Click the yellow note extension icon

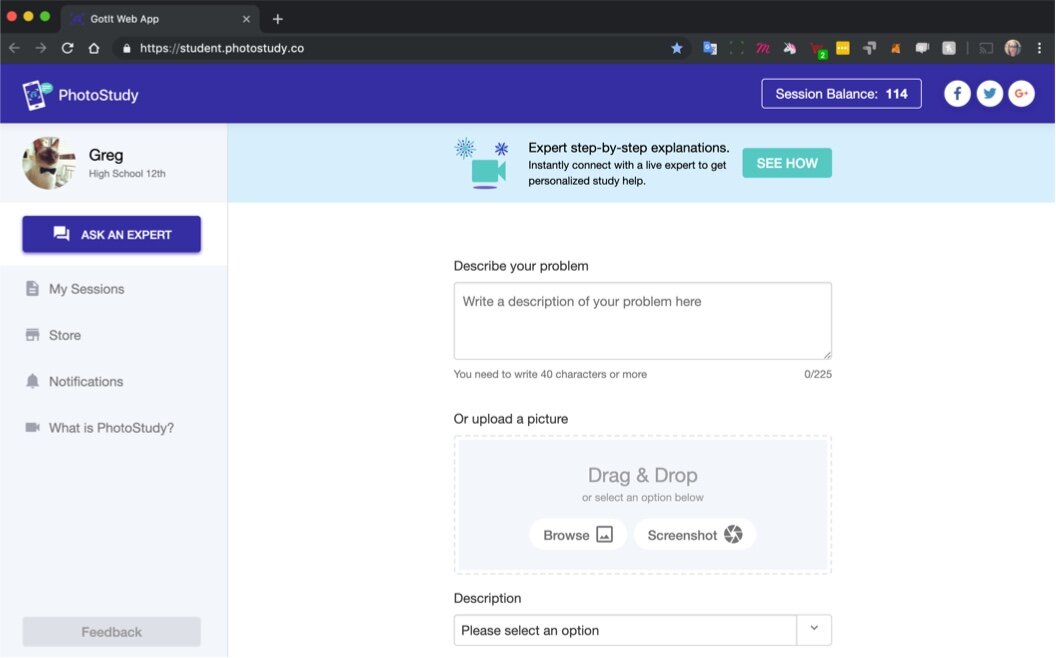click(843, 48)
